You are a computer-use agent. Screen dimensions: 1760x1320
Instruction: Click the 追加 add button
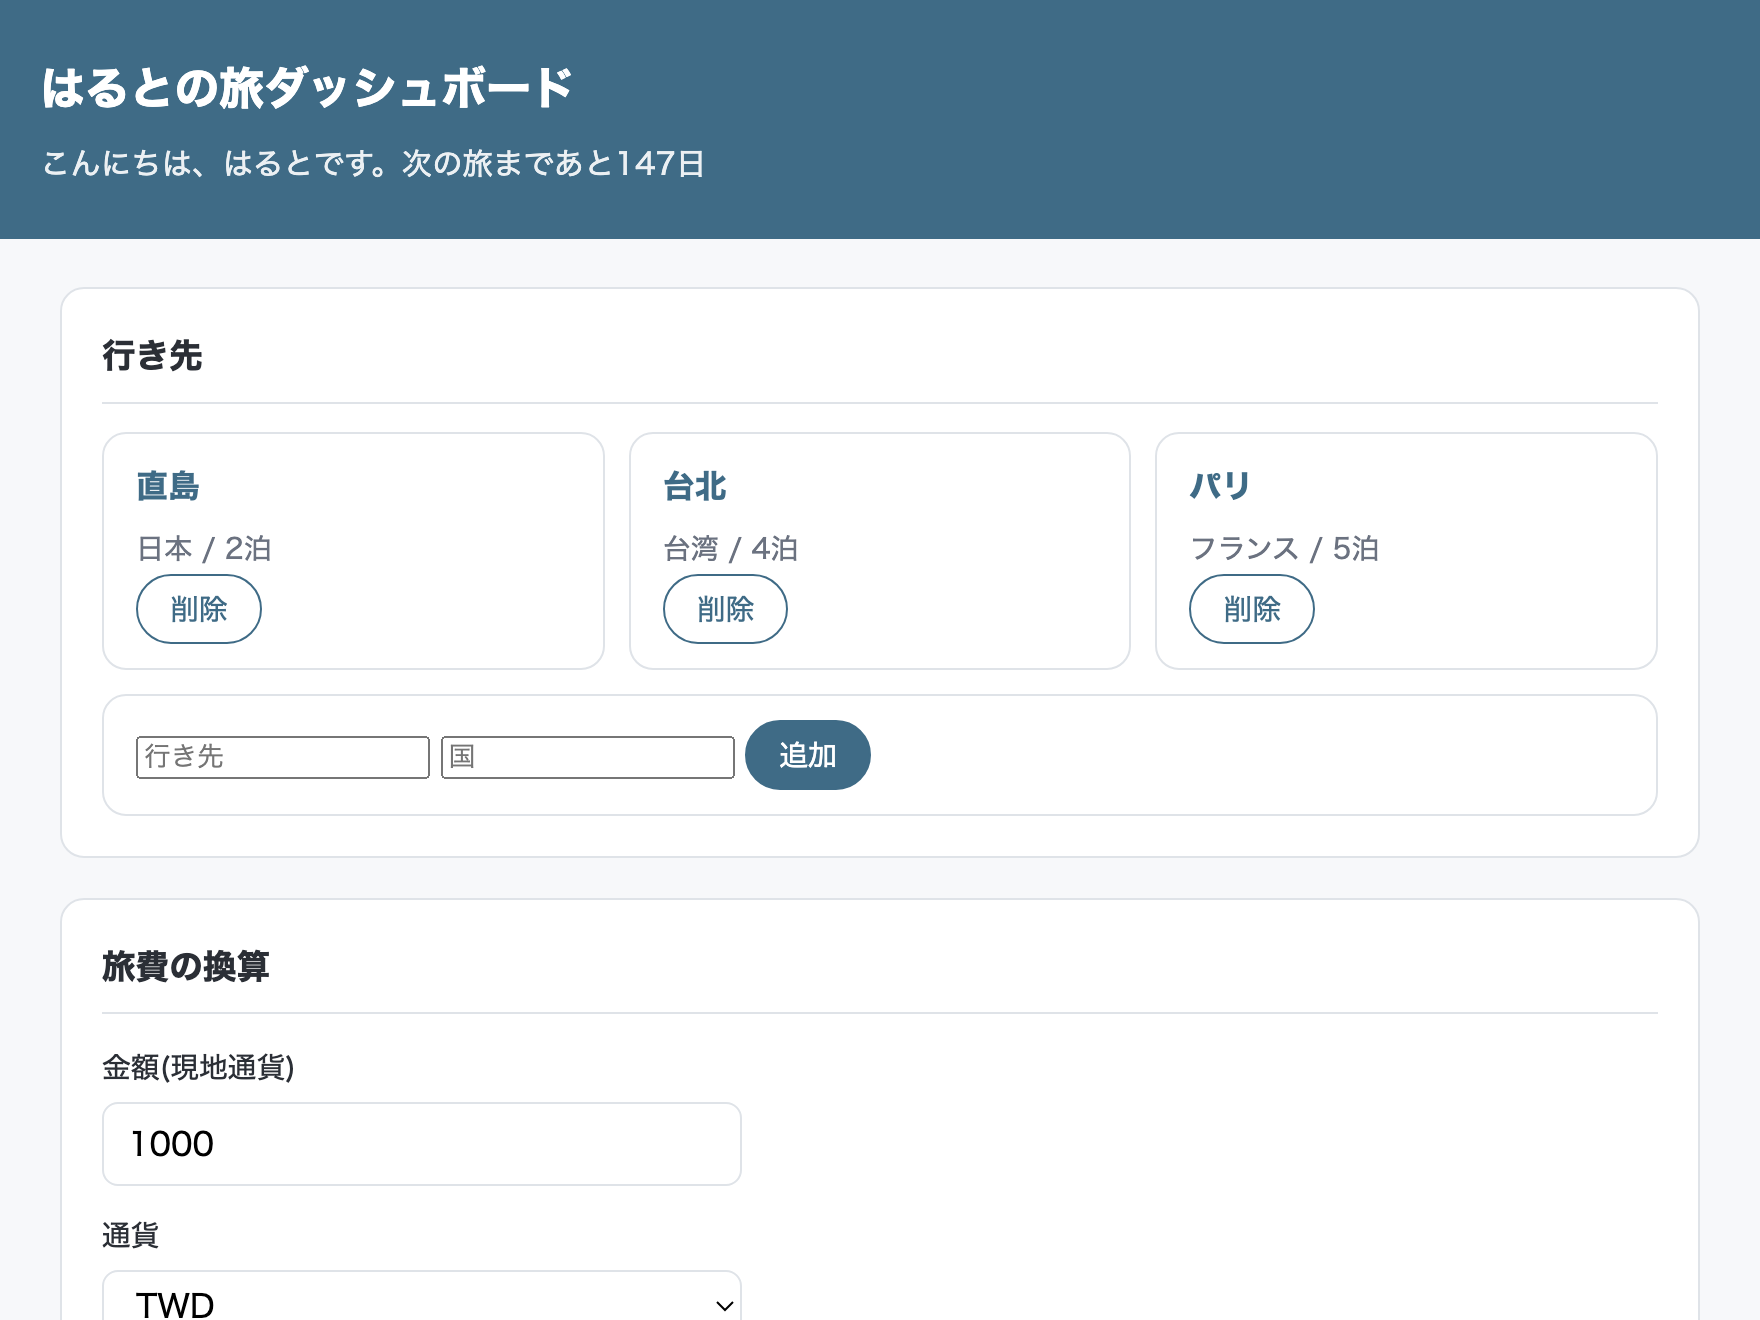click(807, 755)
